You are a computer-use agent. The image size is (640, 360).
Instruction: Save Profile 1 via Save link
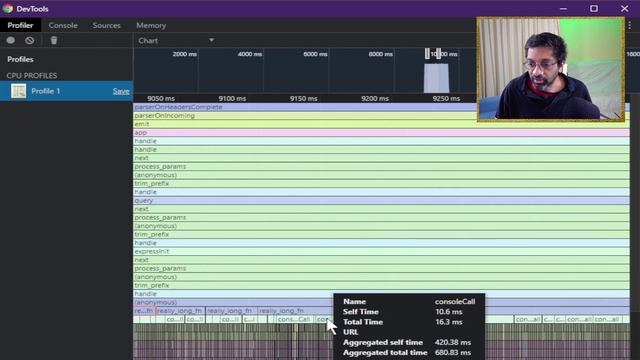coord(121,91)
